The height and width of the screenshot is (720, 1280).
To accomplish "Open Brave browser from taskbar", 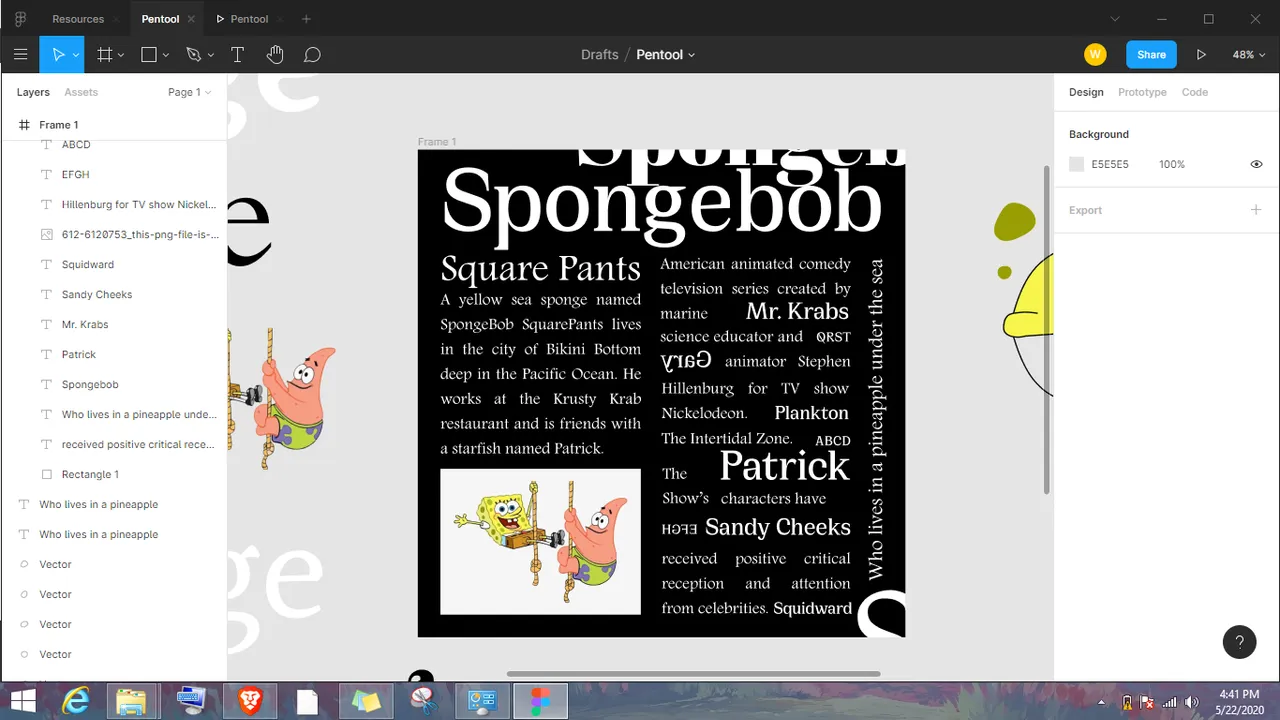I will click(x=248, y=702).
